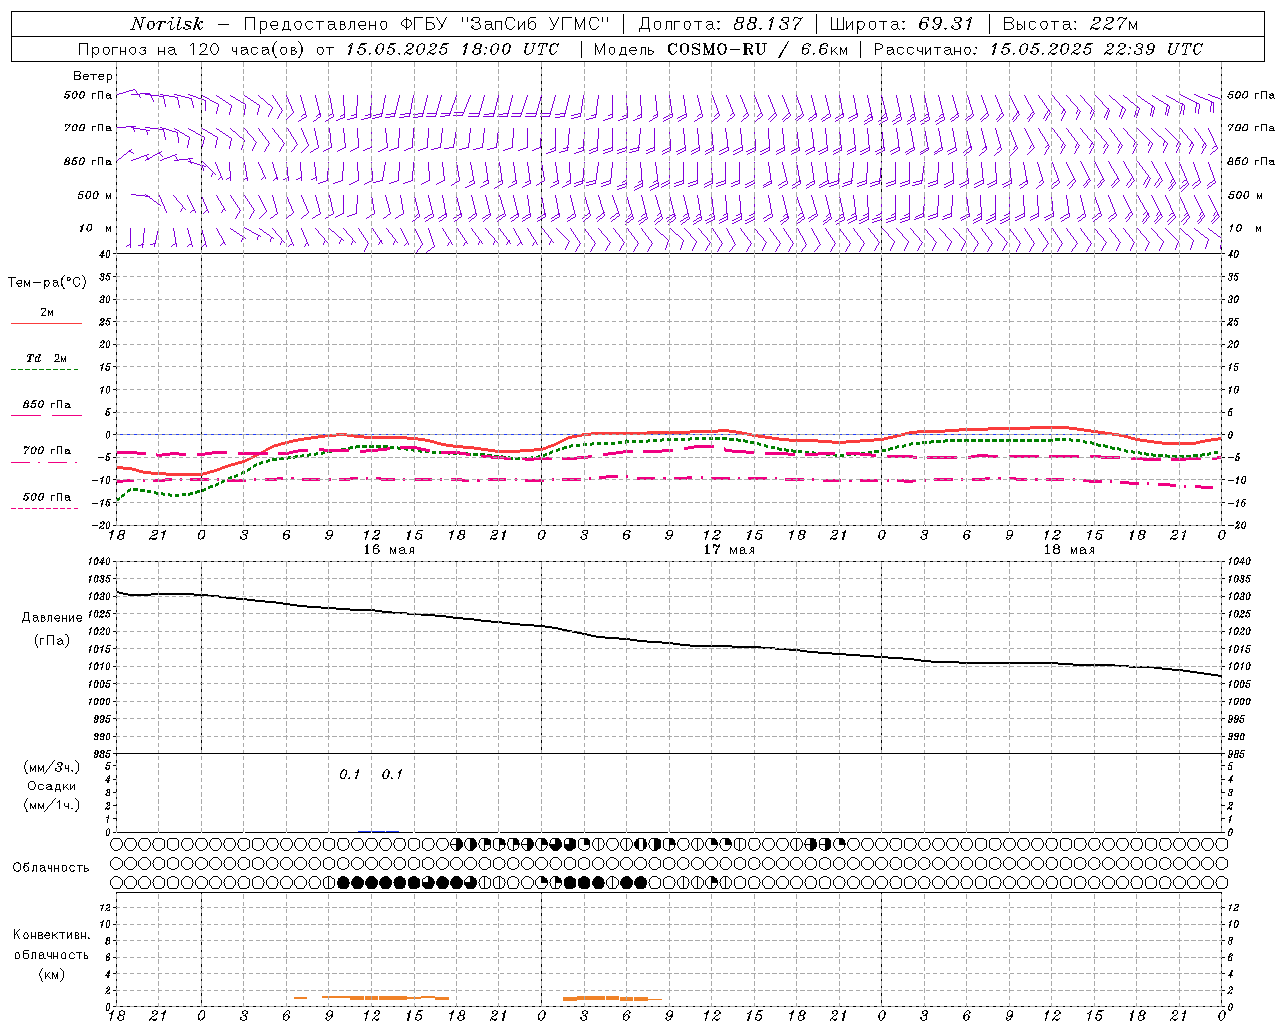
Task: Click the Конвективн. convective cloud label
Action: pyautogui.click(x=51, y=935)
